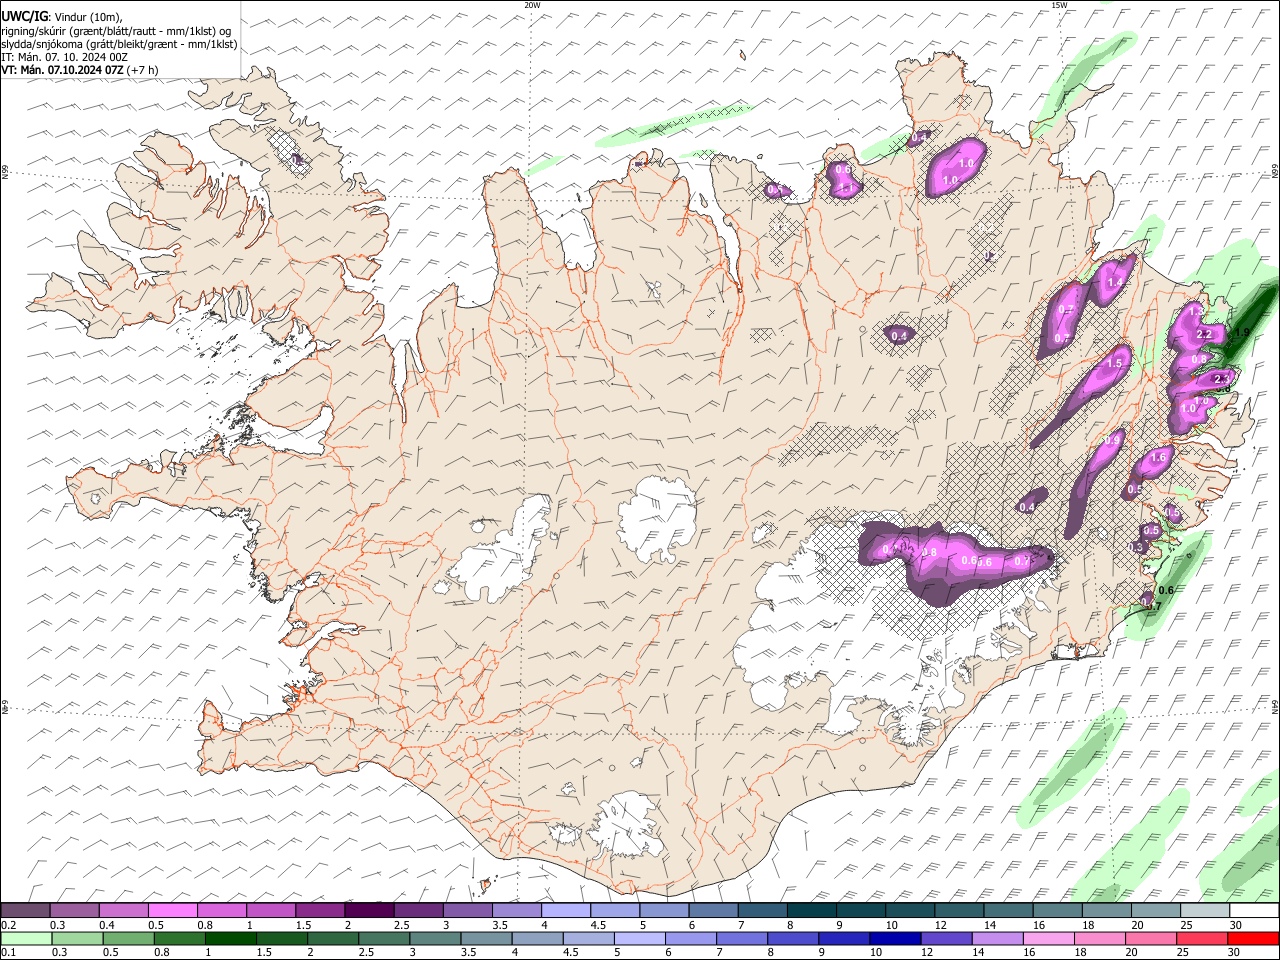Click the pale green first swatch of lower legend
The image size is (1280, 960).
(x=26, y=938)
